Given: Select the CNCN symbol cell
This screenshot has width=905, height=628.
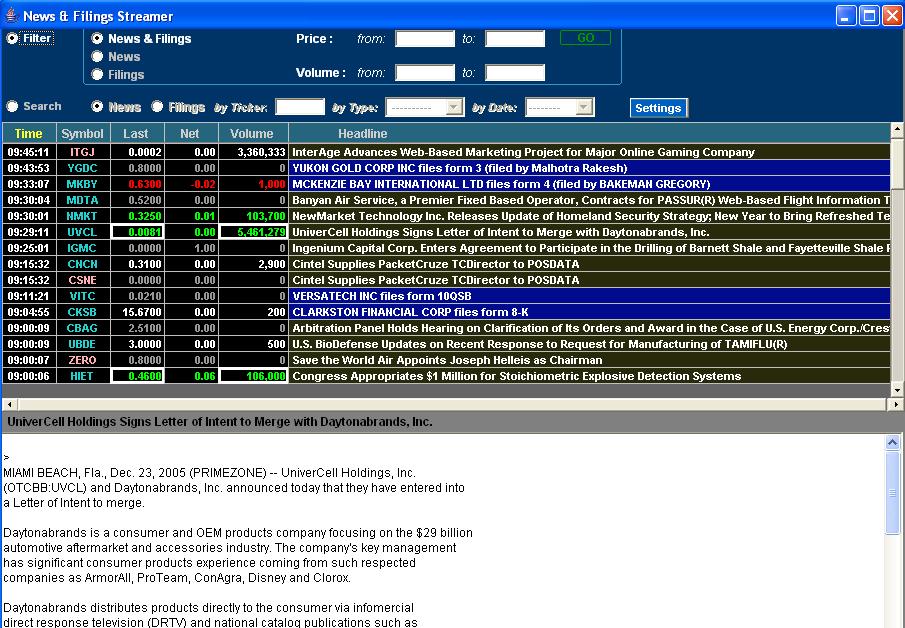Looking at the screenshot, I should (x=83, y=264).
